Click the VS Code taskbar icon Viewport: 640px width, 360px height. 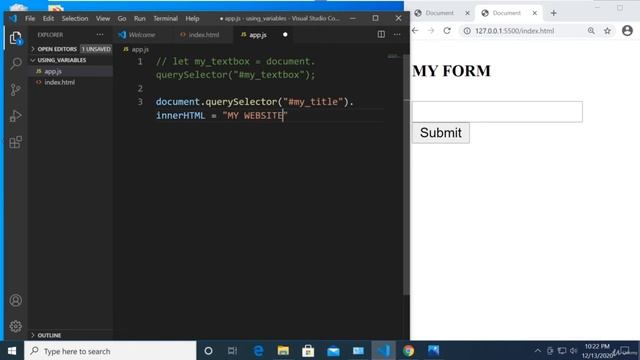pyautogui.click(x=383, y=351)
